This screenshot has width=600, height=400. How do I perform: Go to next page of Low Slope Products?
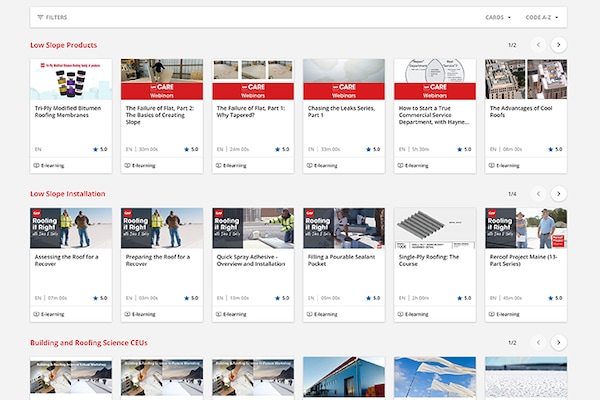pos(559,45)
